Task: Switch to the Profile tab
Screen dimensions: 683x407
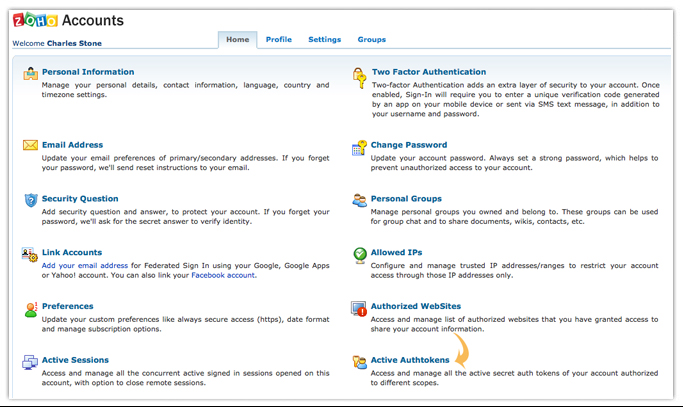Action: coord(279,40)
